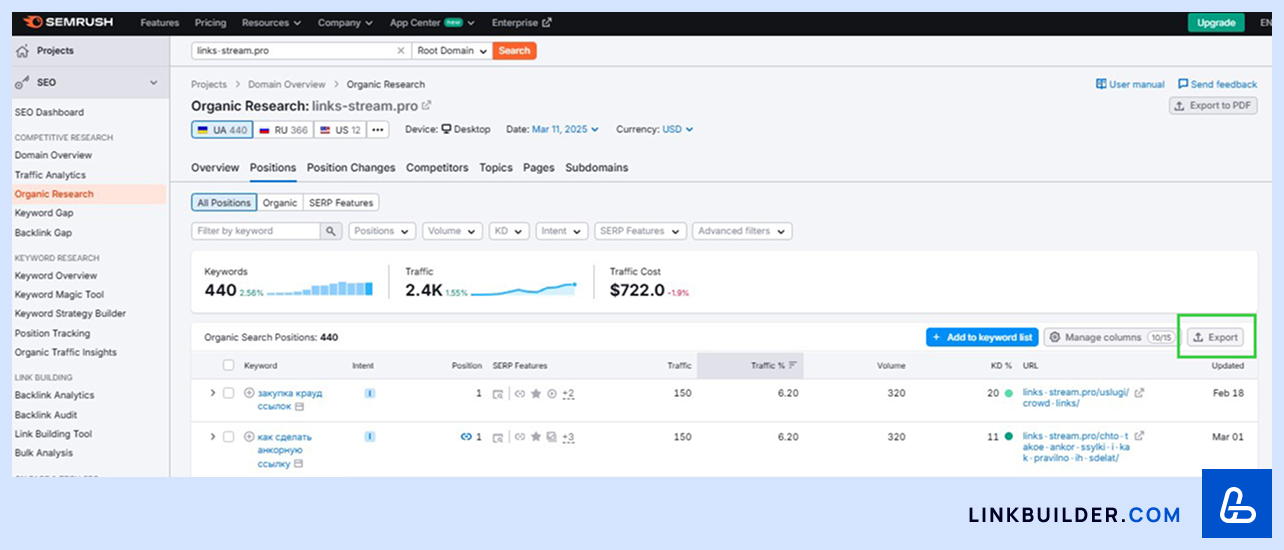Click the +2 more SERP features in first row
The image size is (1284, 550).
[568, 394]
